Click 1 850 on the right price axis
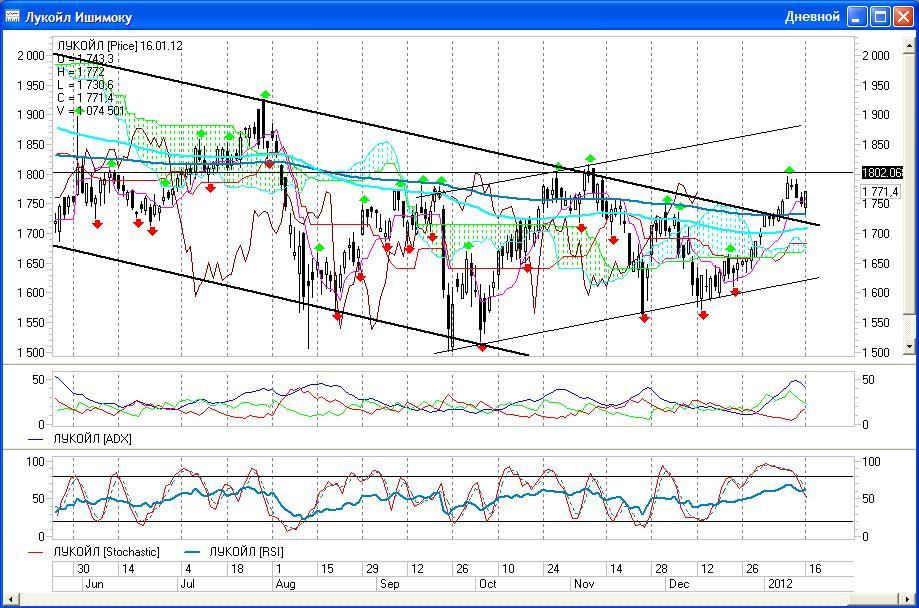The width and height of the screenshot is (919, 608). (876, 145)
